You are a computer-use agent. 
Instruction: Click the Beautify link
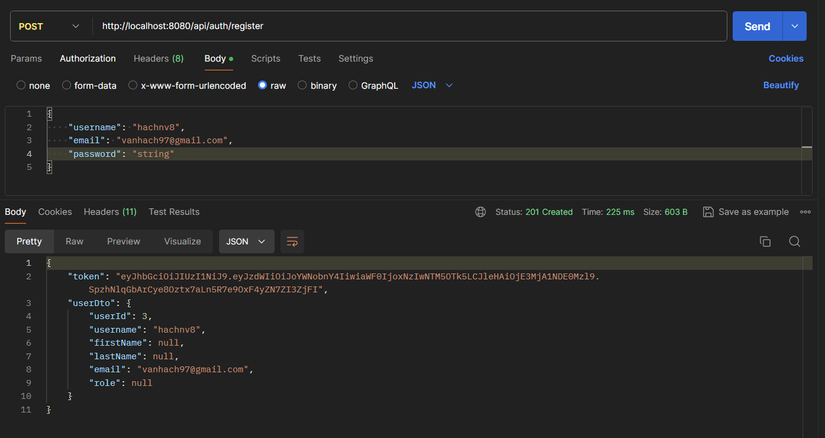pyautogui.click(x=780, y=86)
